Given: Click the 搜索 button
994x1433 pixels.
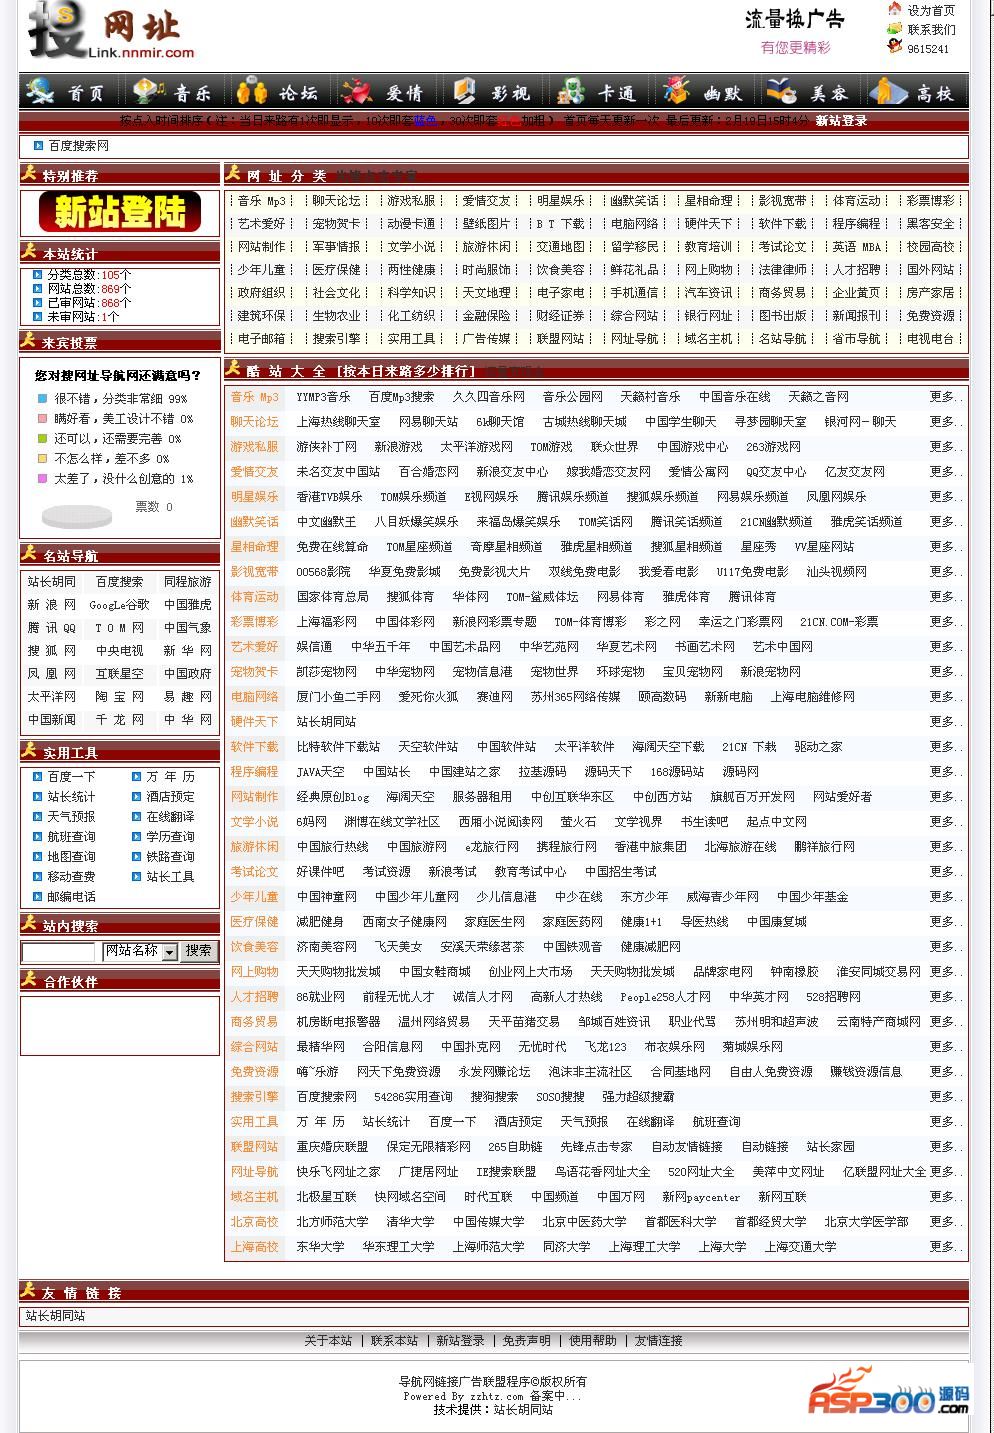Looking at the screenshot, I should (x=198, y=951).
